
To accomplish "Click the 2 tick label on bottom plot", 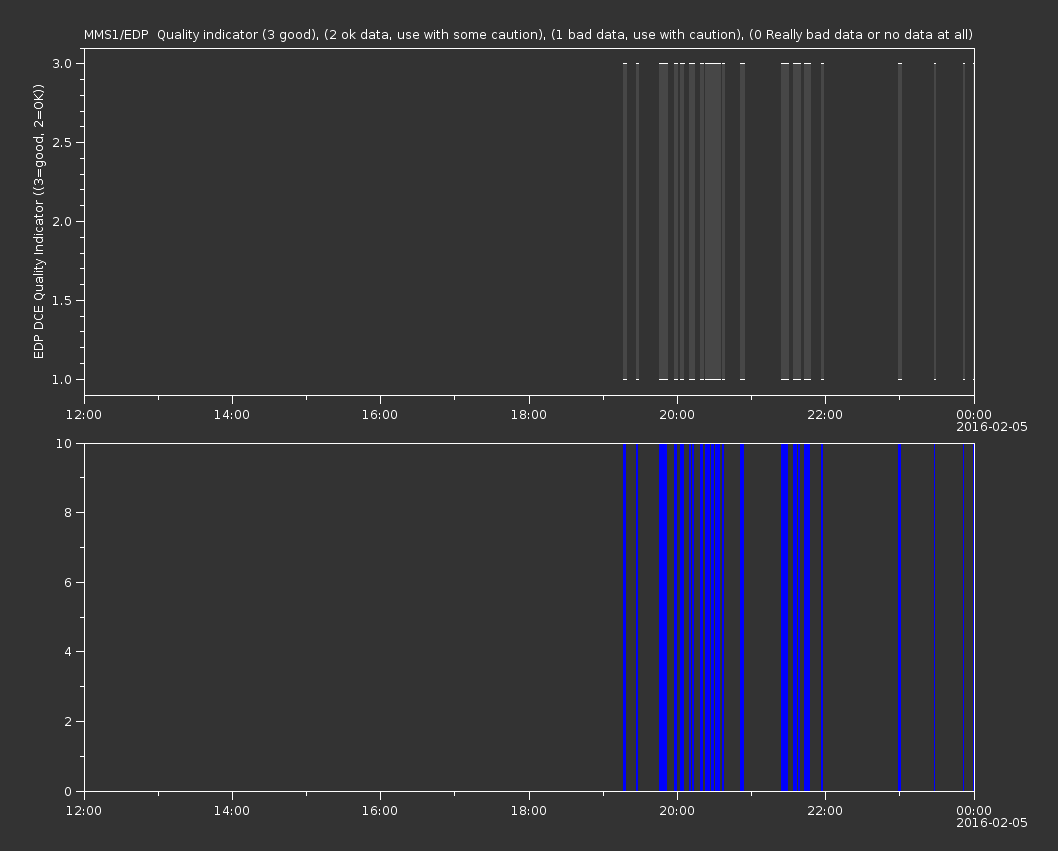I will coord(68,721).
